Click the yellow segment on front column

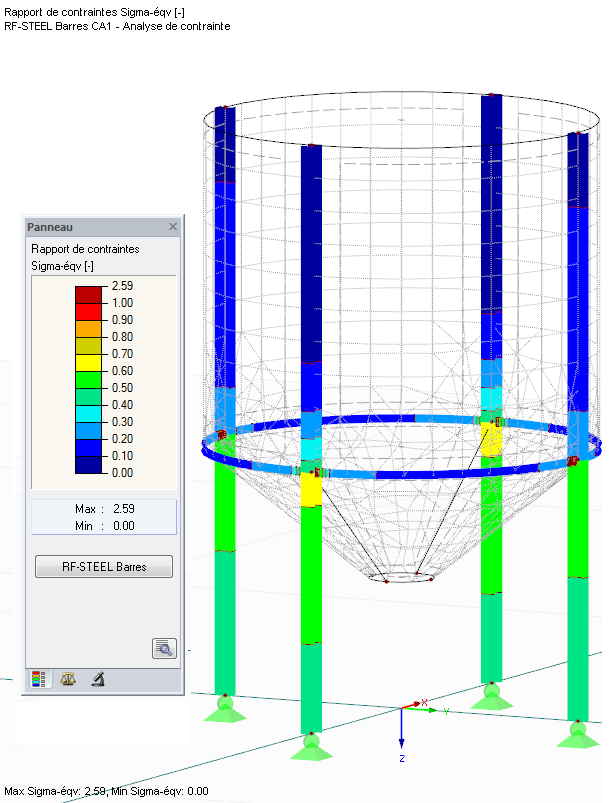(x=311, y=490)
